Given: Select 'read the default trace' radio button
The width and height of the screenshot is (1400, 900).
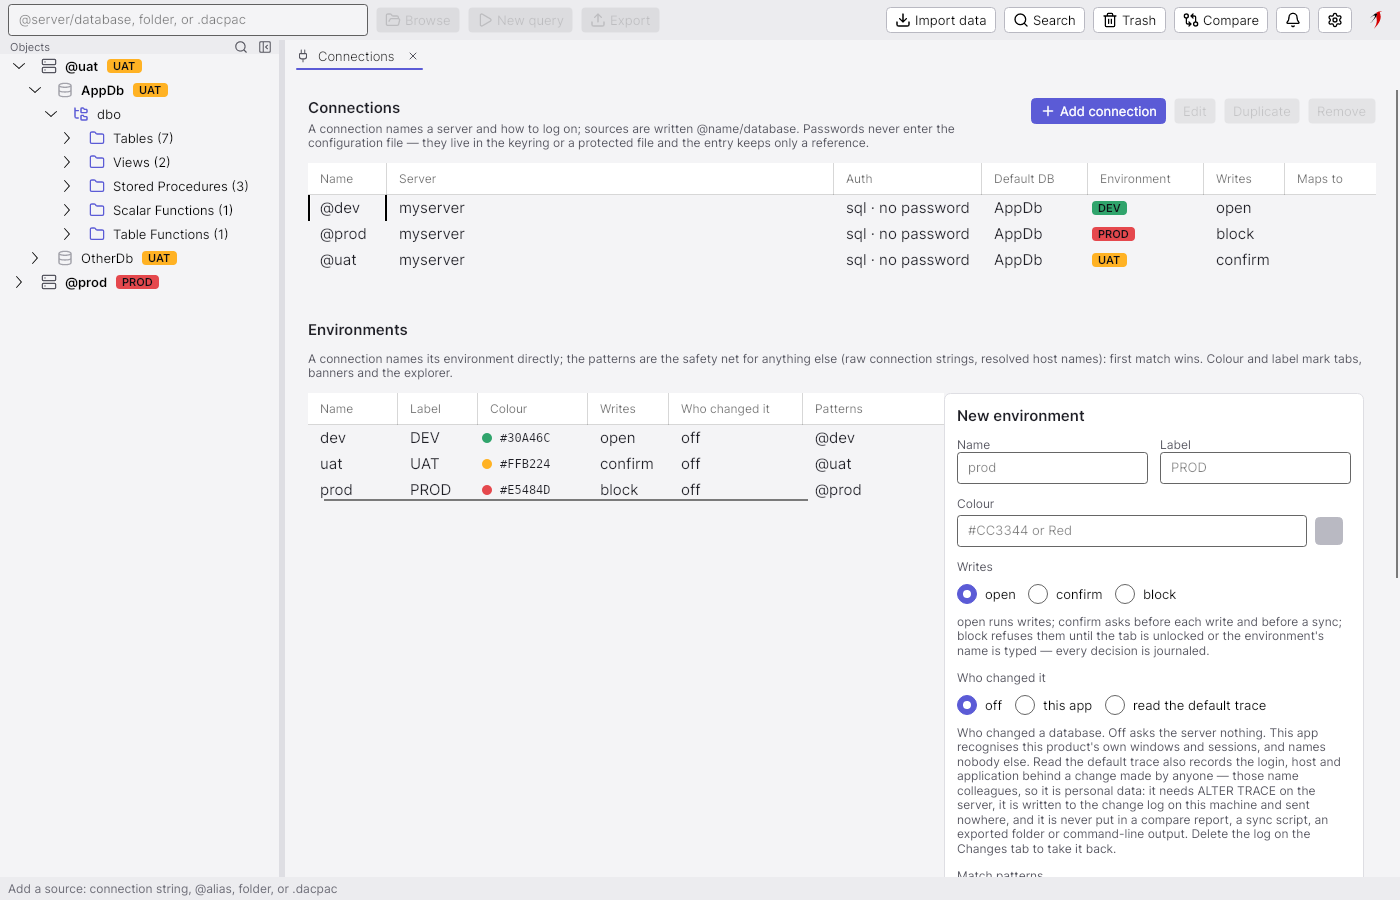Looking at the screenshot, I should point(1115,705).
